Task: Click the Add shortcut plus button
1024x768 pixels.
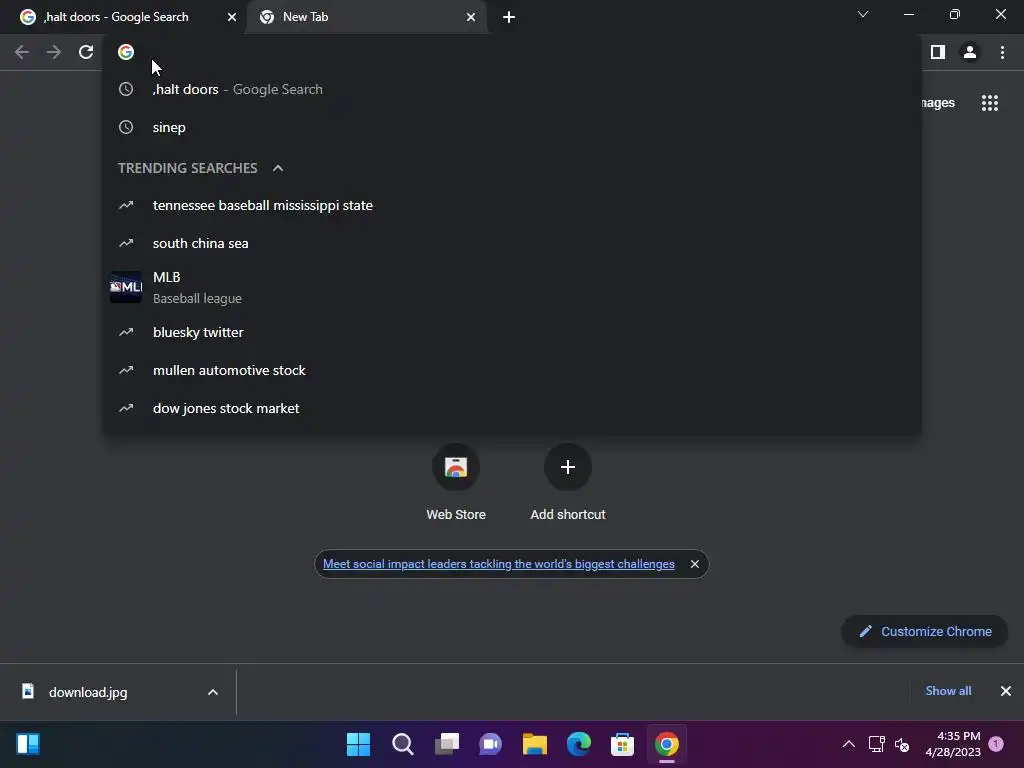Action: [568, 468]
